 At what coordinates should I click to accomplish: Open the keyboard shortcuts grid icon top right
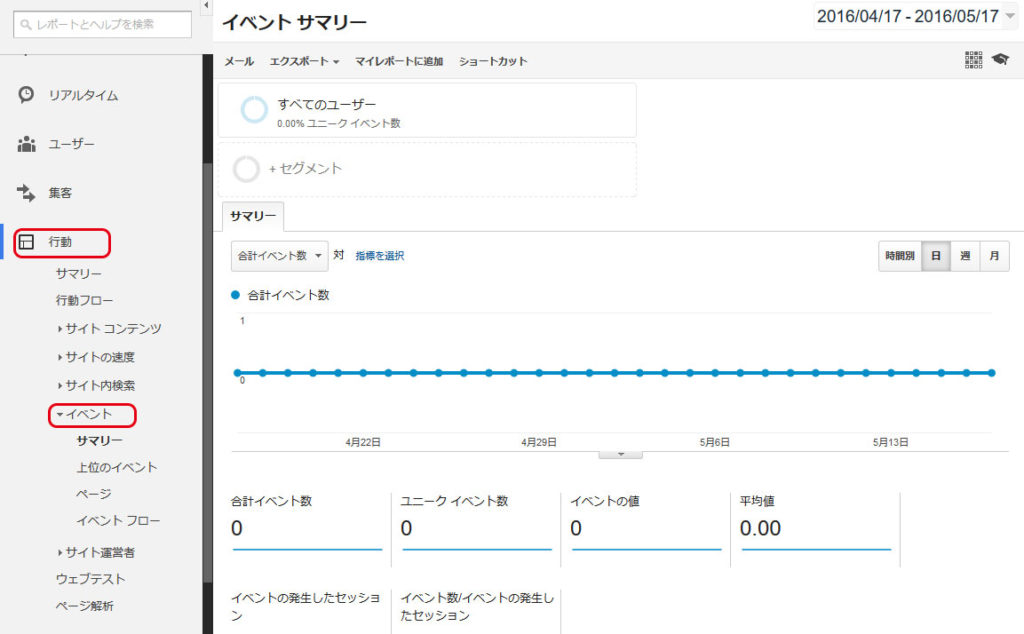point(972,60)
